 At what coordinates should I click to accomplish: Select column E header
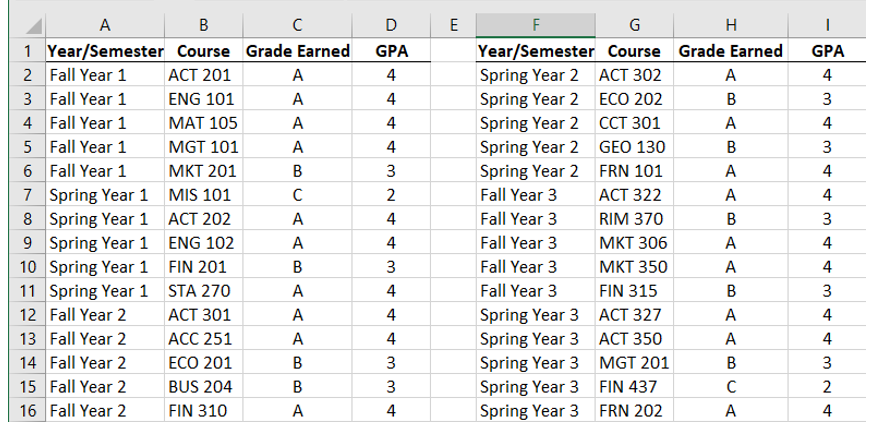453,25
